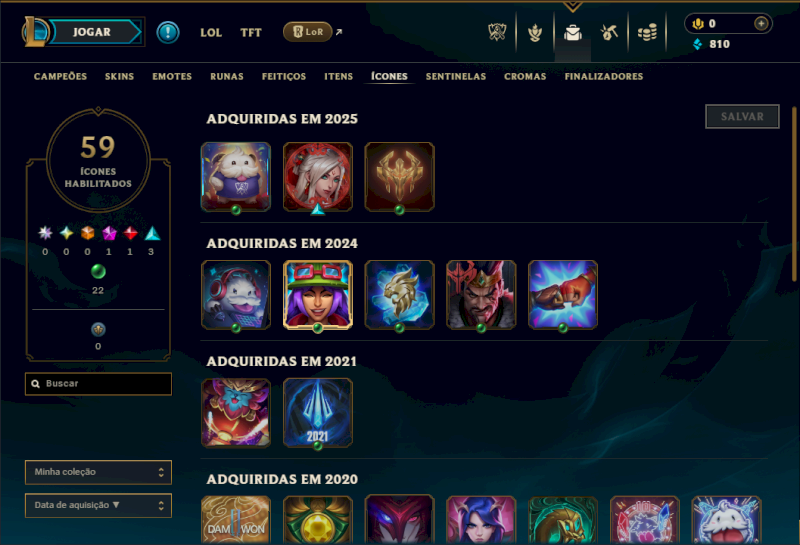Switch to the SENTINELAS tab

point(456,77)
